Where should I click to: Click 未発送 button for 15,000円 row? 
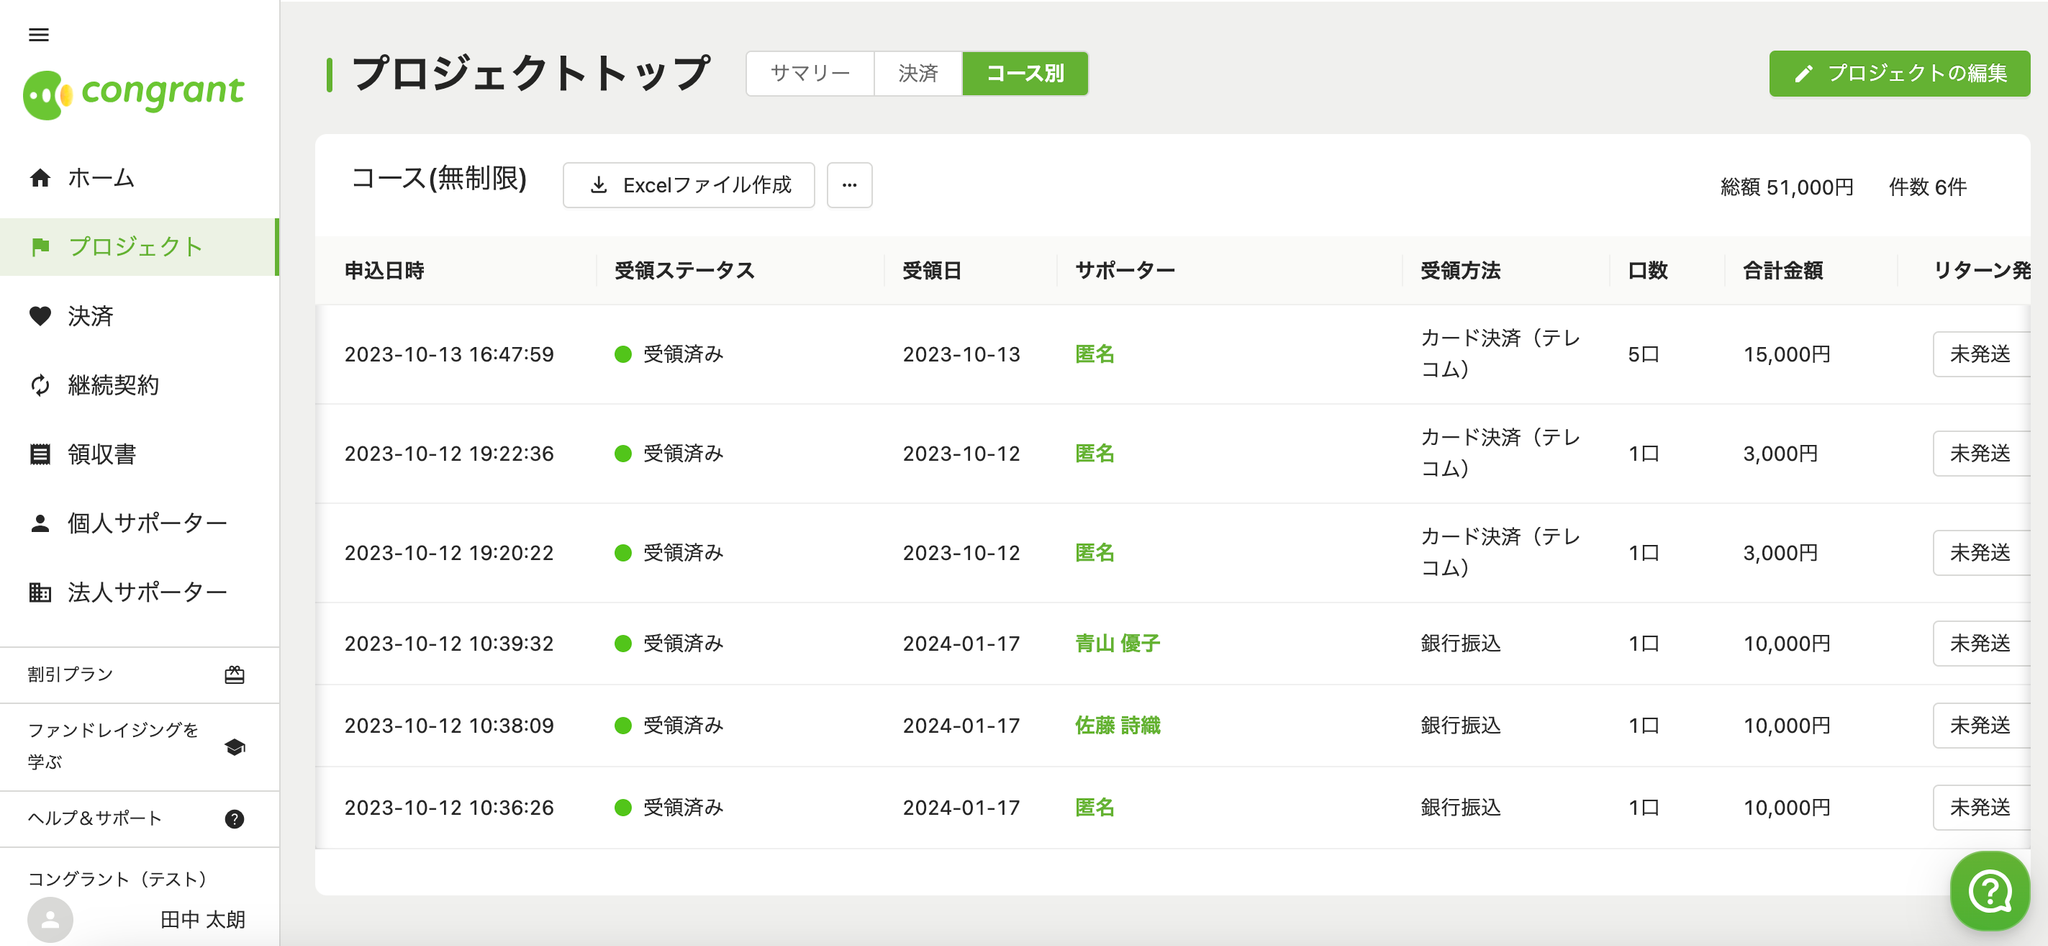coord(1980,354)
